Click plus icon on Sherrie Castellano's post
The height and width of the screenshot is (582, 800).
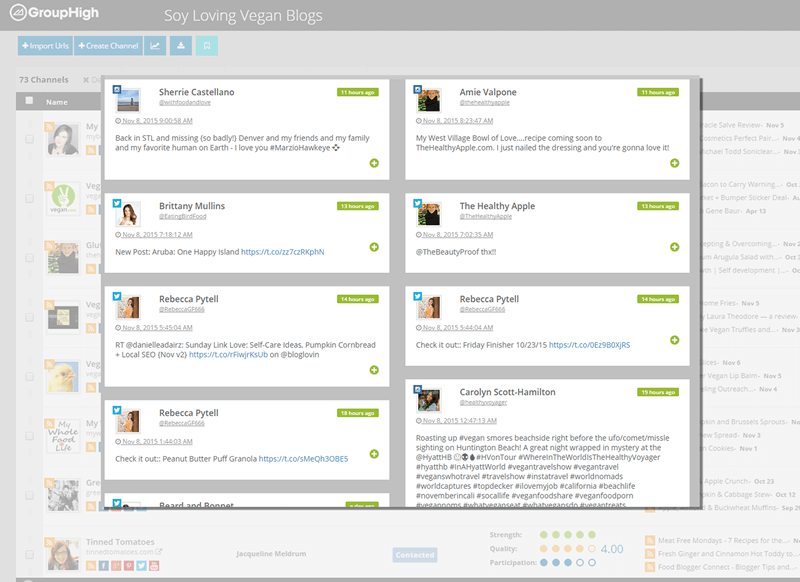pyautogui.click(x=374, y=163)
